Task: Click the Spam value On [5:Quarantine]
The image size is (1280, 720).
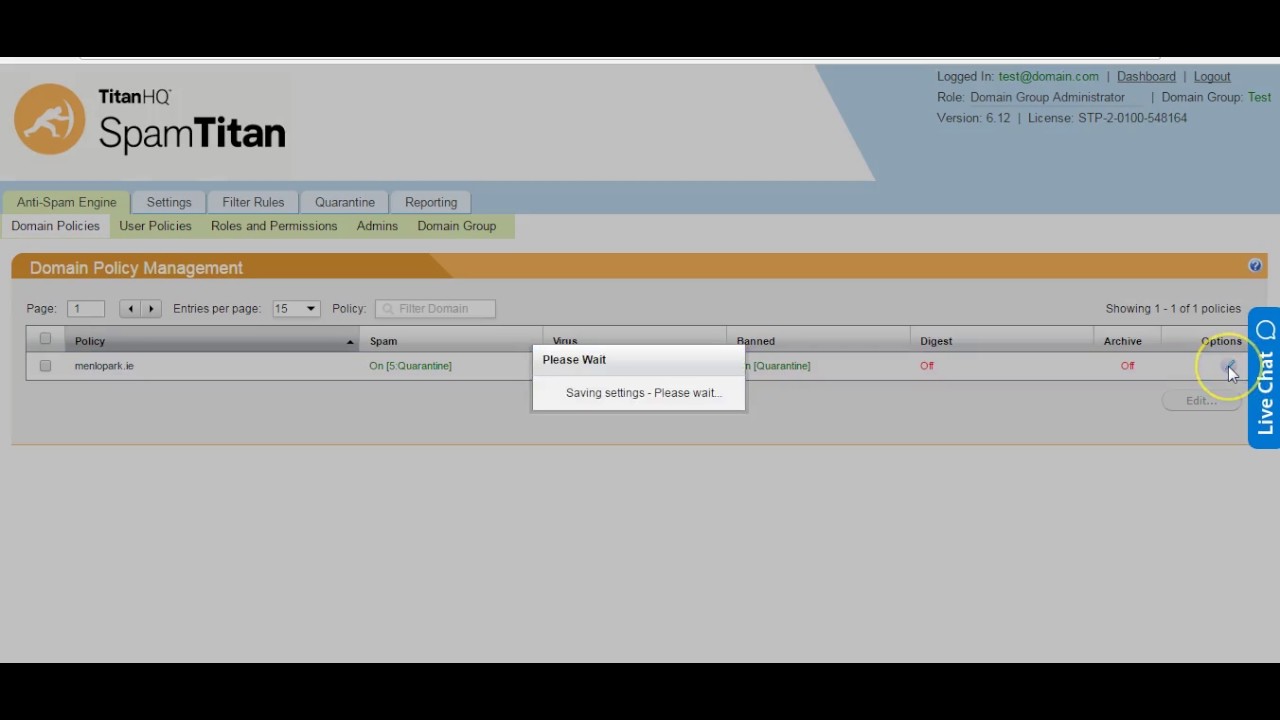Action: (410, 366)
